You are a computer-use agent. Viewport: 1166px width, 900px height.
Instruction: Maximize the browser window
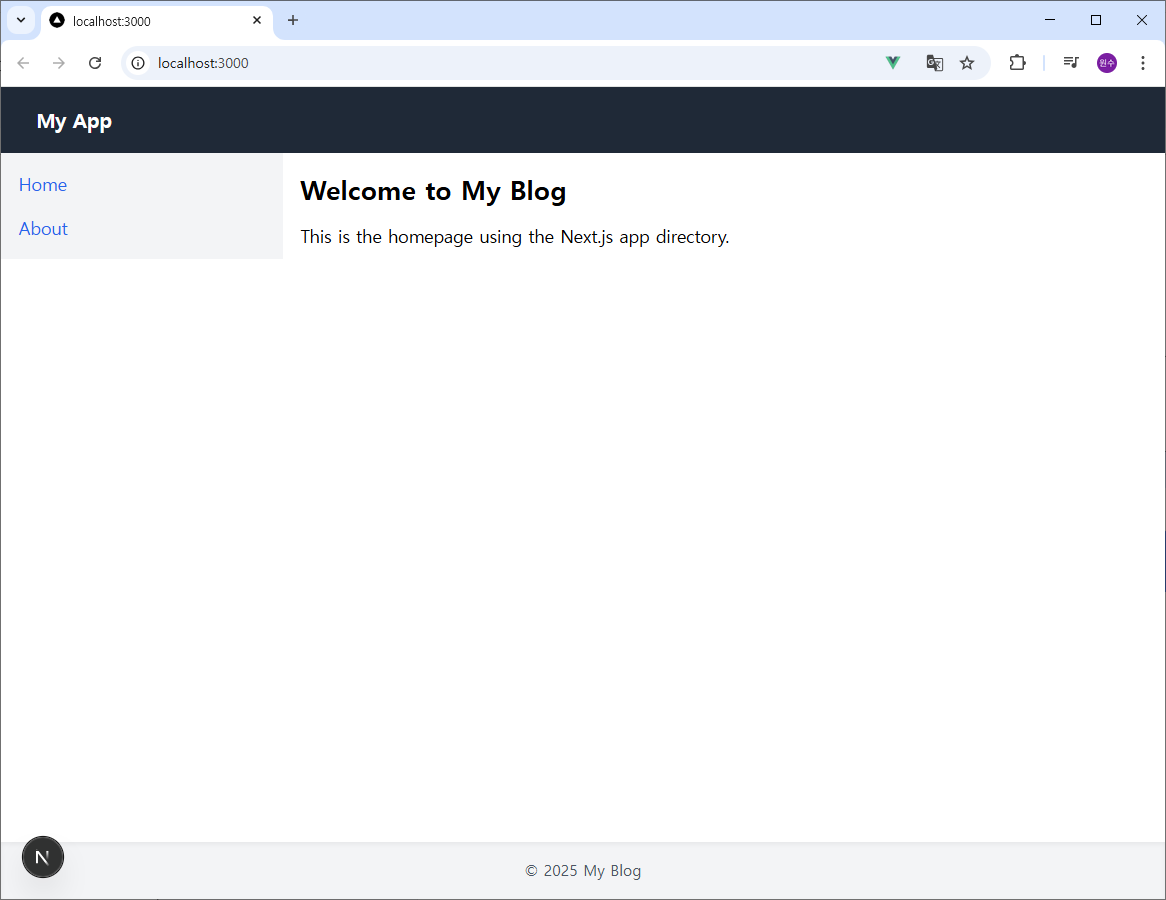(1095, 20)
